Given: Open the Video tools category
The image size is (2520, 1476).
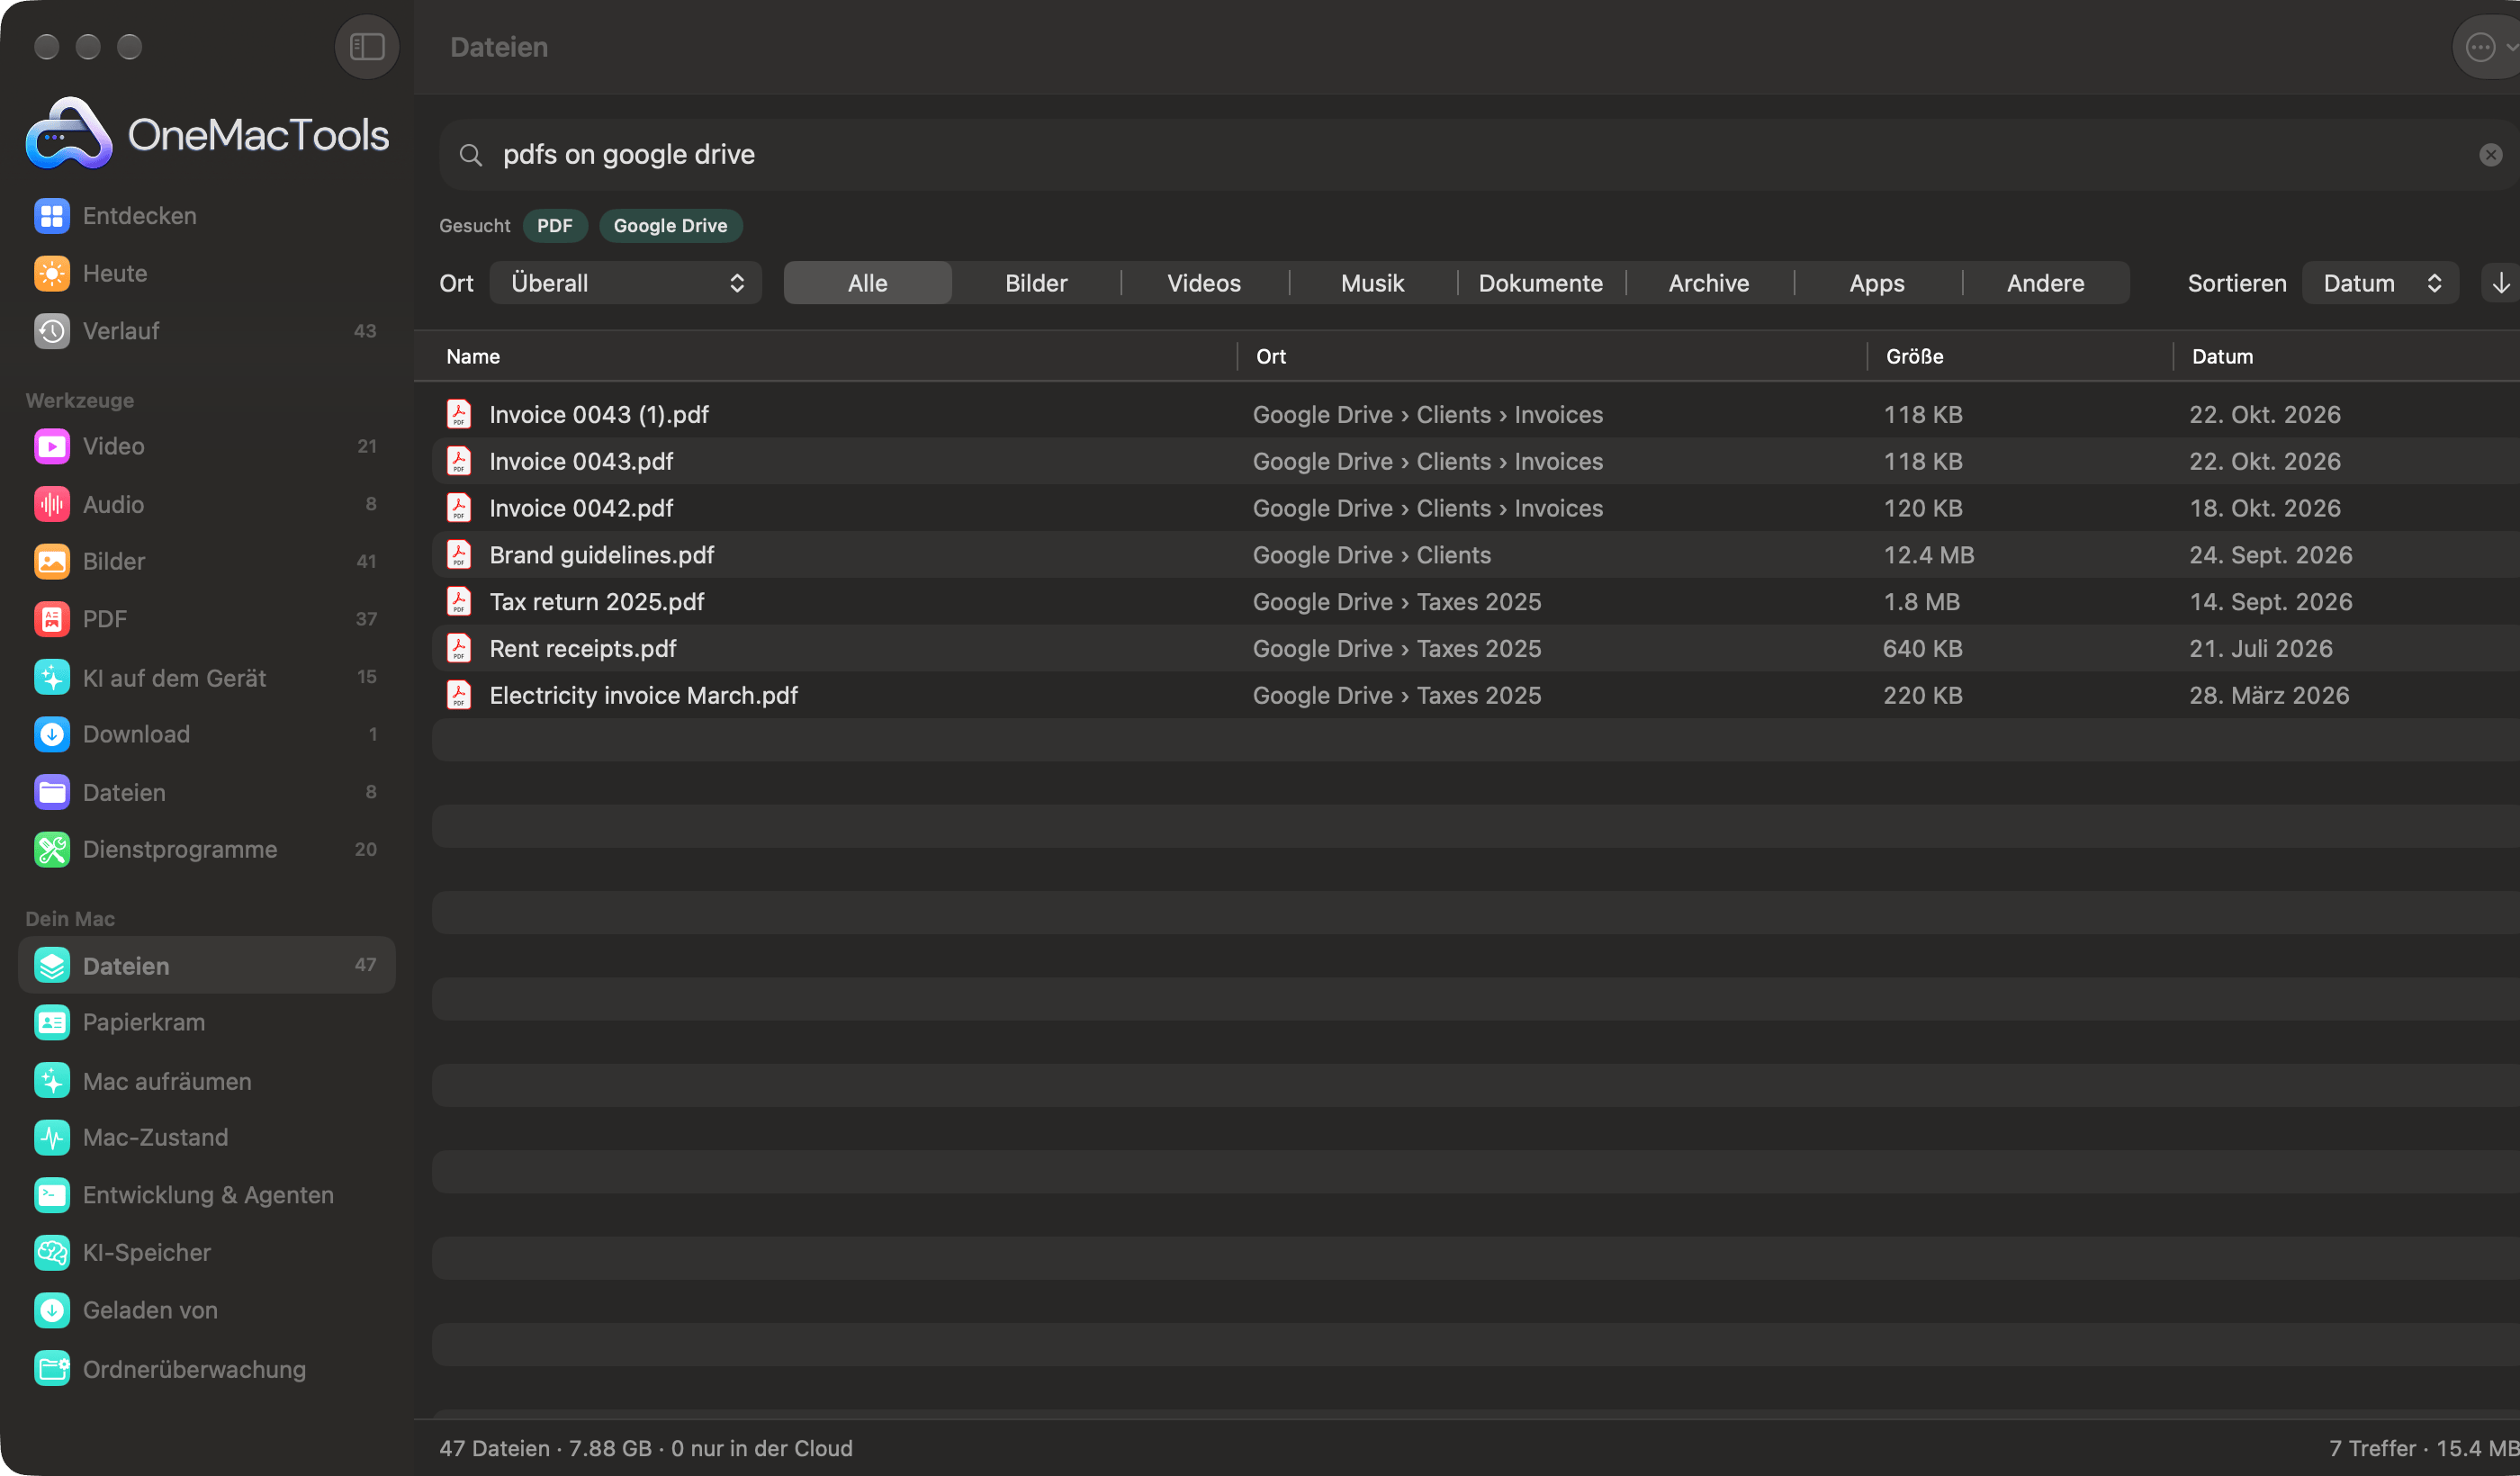Looking at the screenshot, I should 207,446.
